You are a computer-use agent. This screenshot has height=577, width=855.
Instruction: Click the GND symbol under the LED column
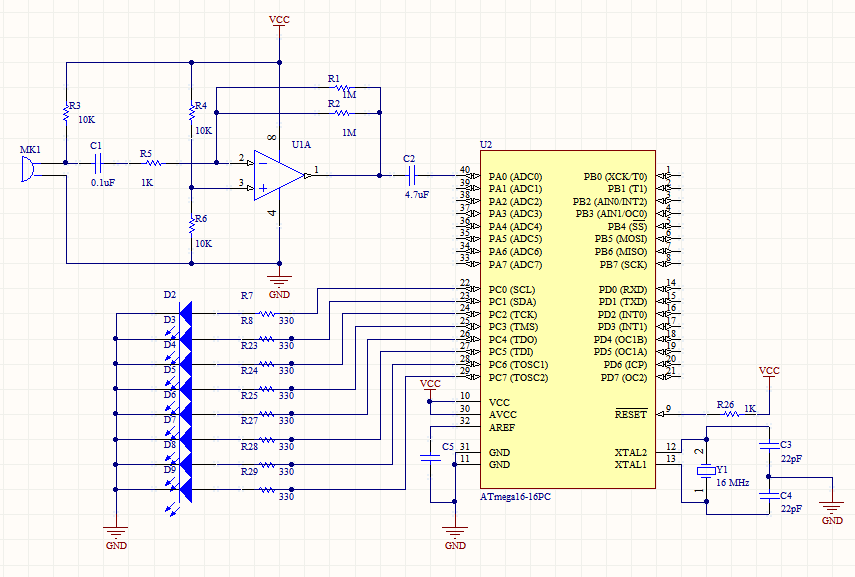point(116,536)
